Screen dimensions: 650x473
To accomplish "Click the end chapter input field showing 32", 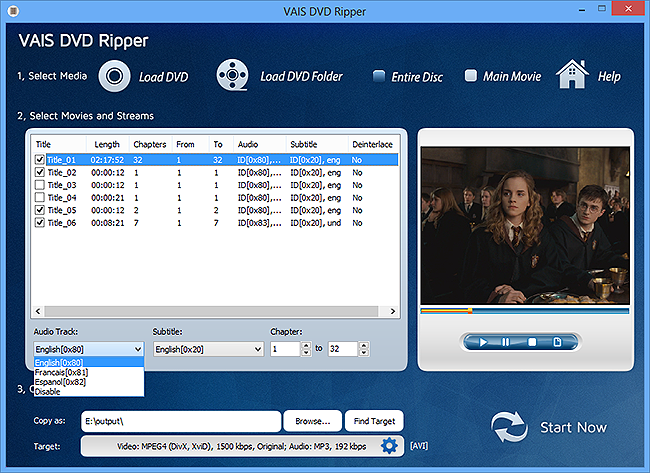I will click(343, 349).
